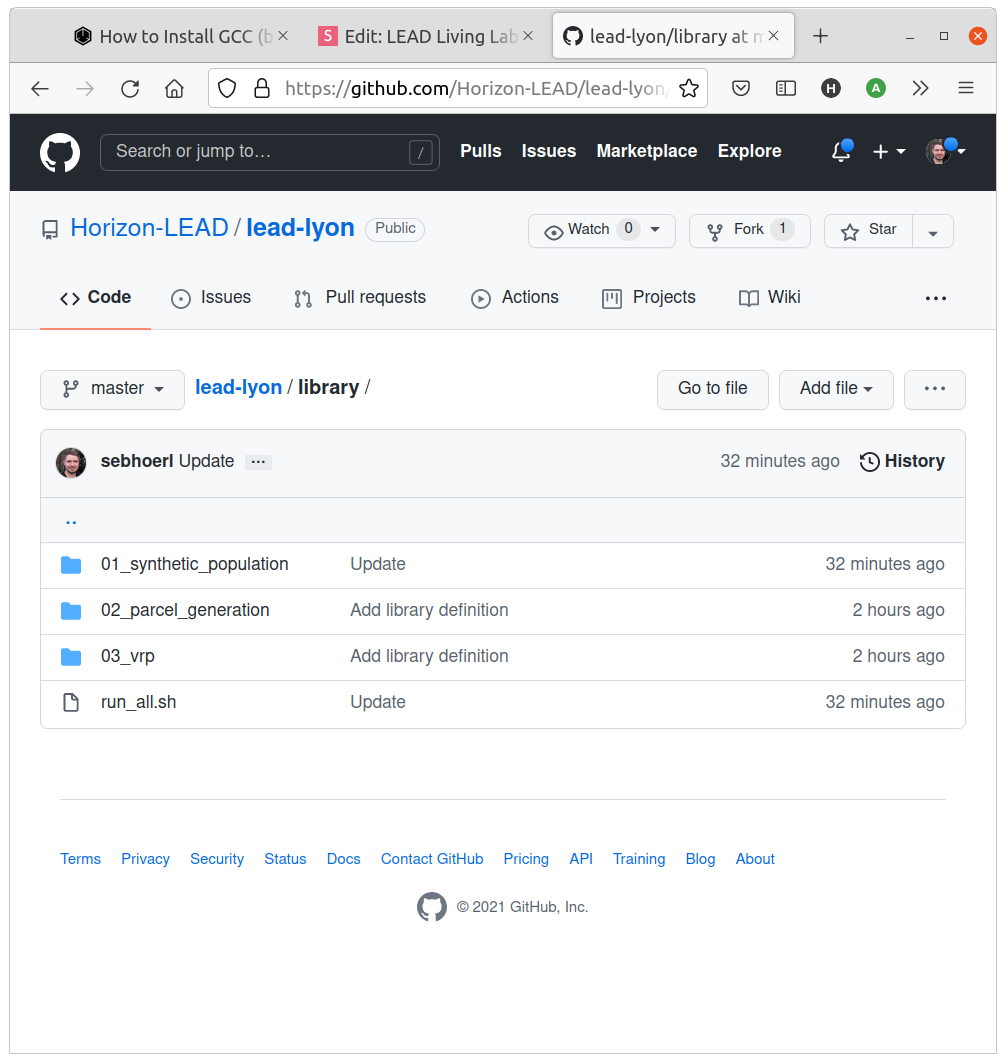Click lead-lyon in the breadcrumb path

point(239,387)
